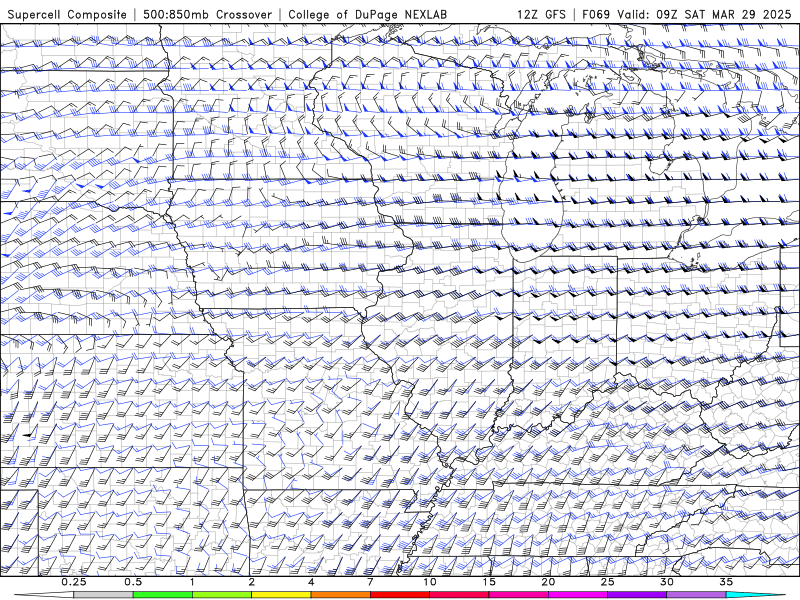Pick the red 7–10 color bar segment
The image size is (800, 600).
click(x=400, y=595)
